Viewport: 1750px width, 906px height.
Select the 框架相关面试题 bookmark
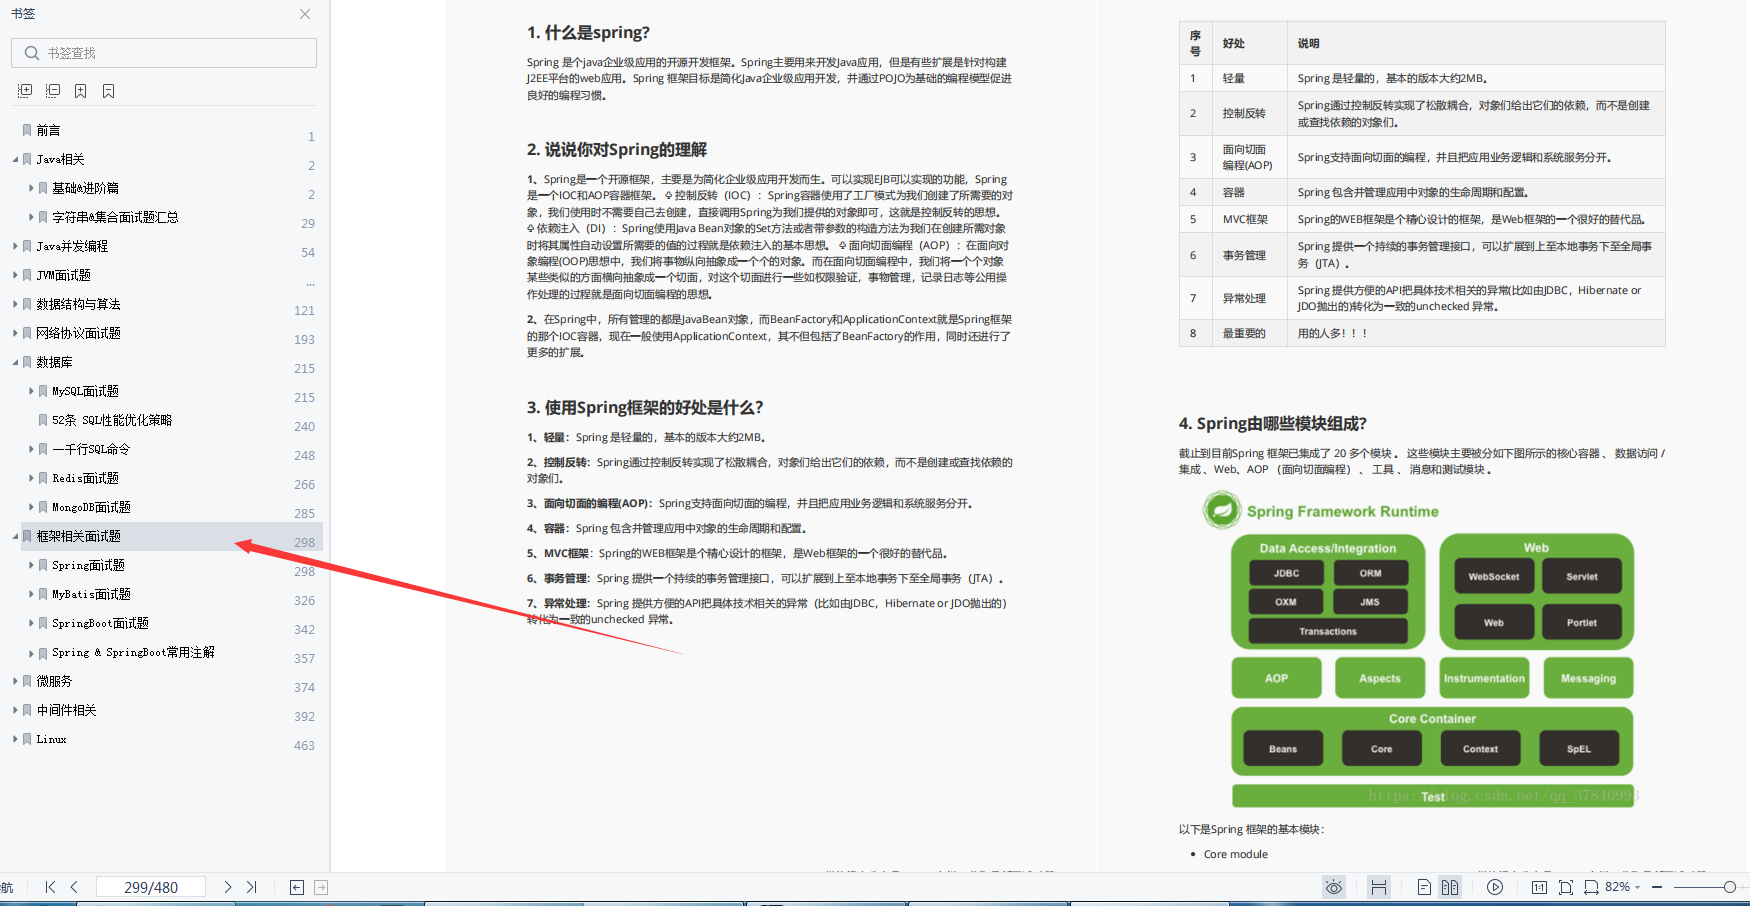(x=78, y=536)
